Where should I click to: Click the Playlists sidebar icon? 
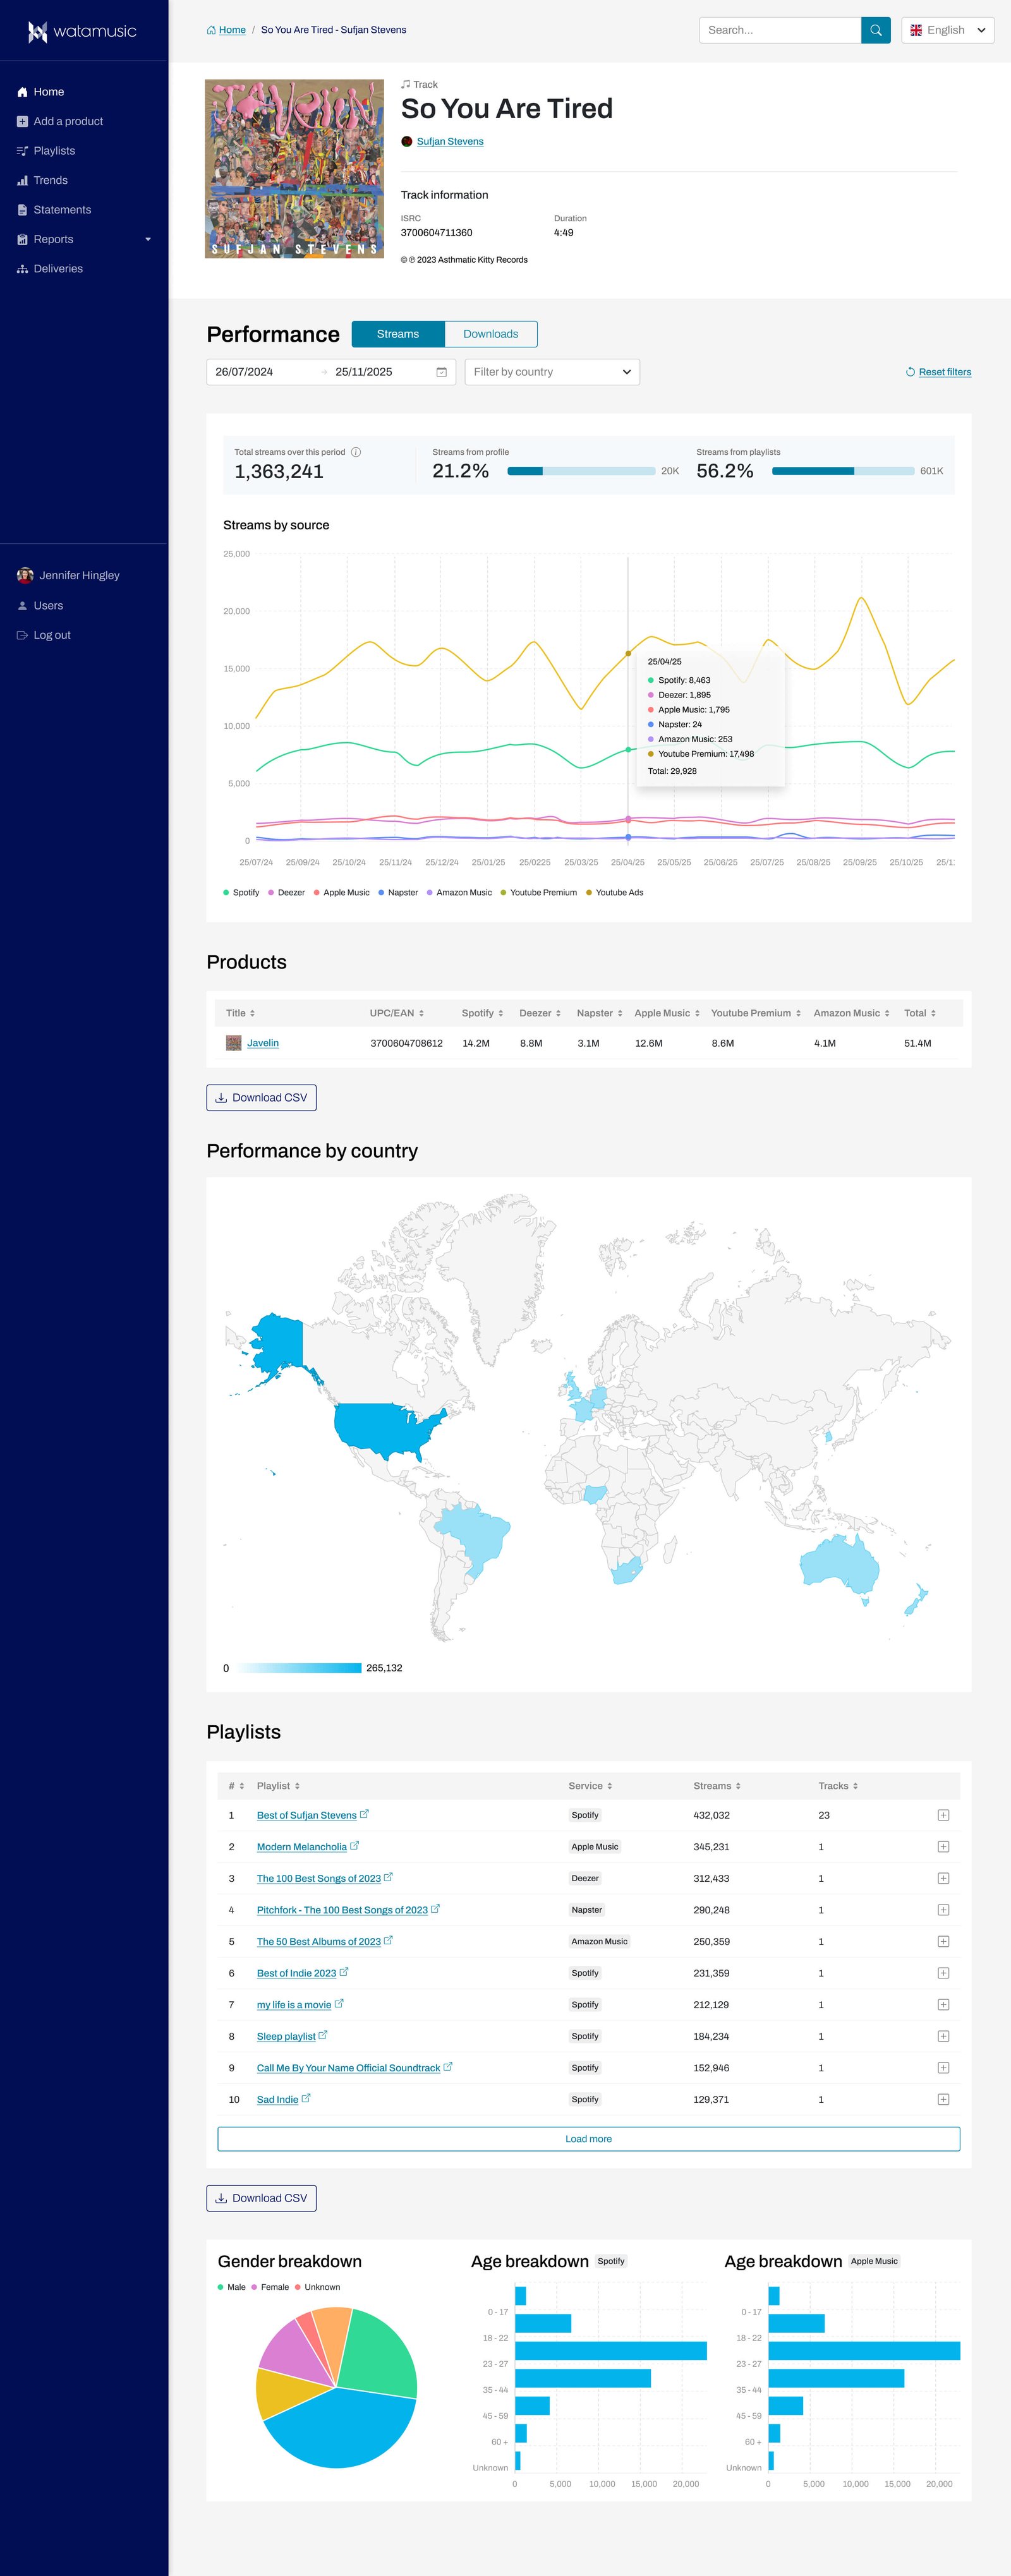click(x=22, y=151)
